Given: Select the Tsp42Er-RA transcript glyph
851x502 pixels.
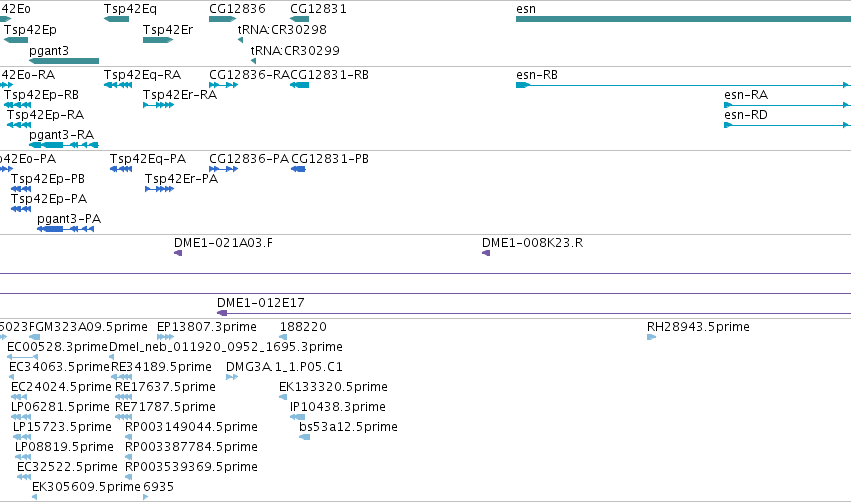Looking at the screenshot, I should [158, 105].
